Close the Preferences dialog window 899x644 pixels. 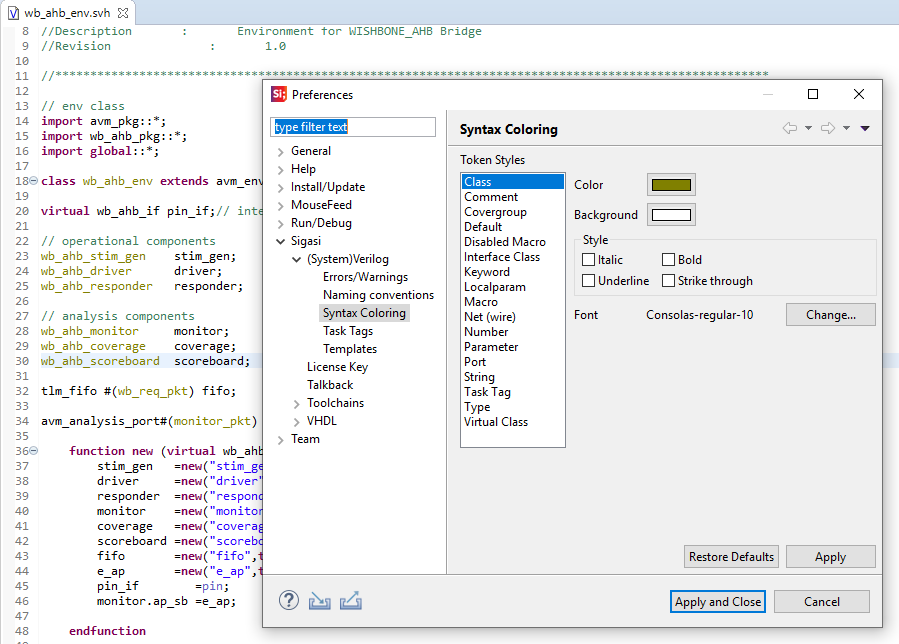[x=858, y=94]
